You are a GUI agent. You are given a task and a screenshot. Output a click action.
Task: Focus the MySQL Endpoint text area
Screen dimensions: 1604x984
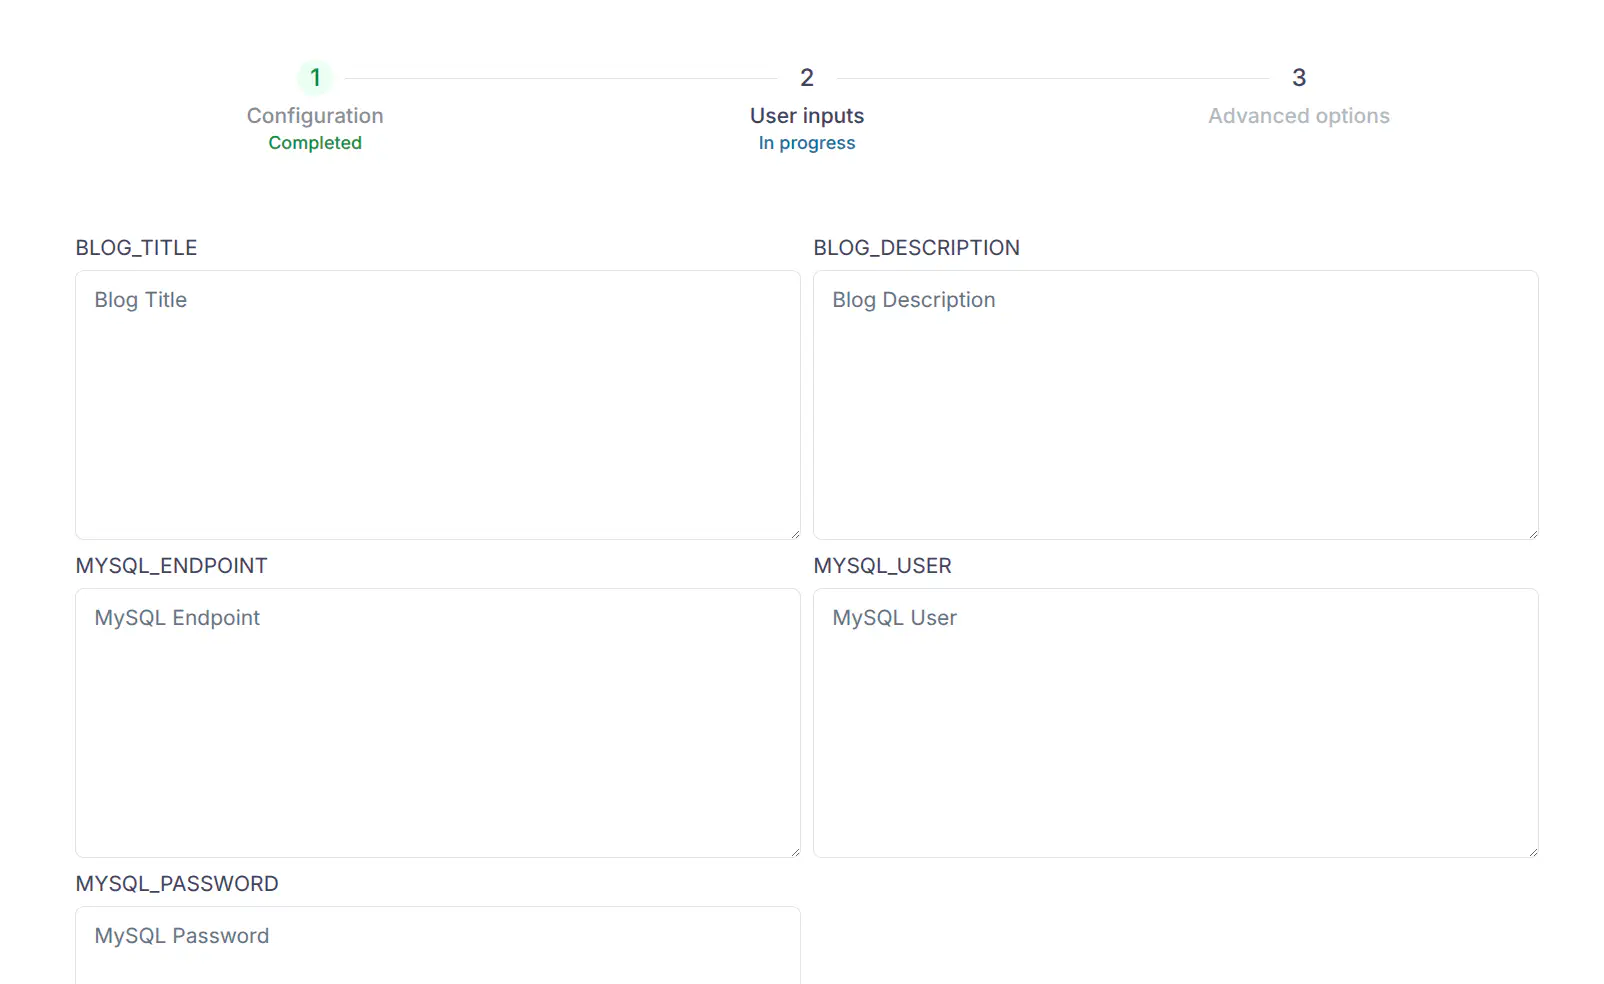[x=438, y=723]
